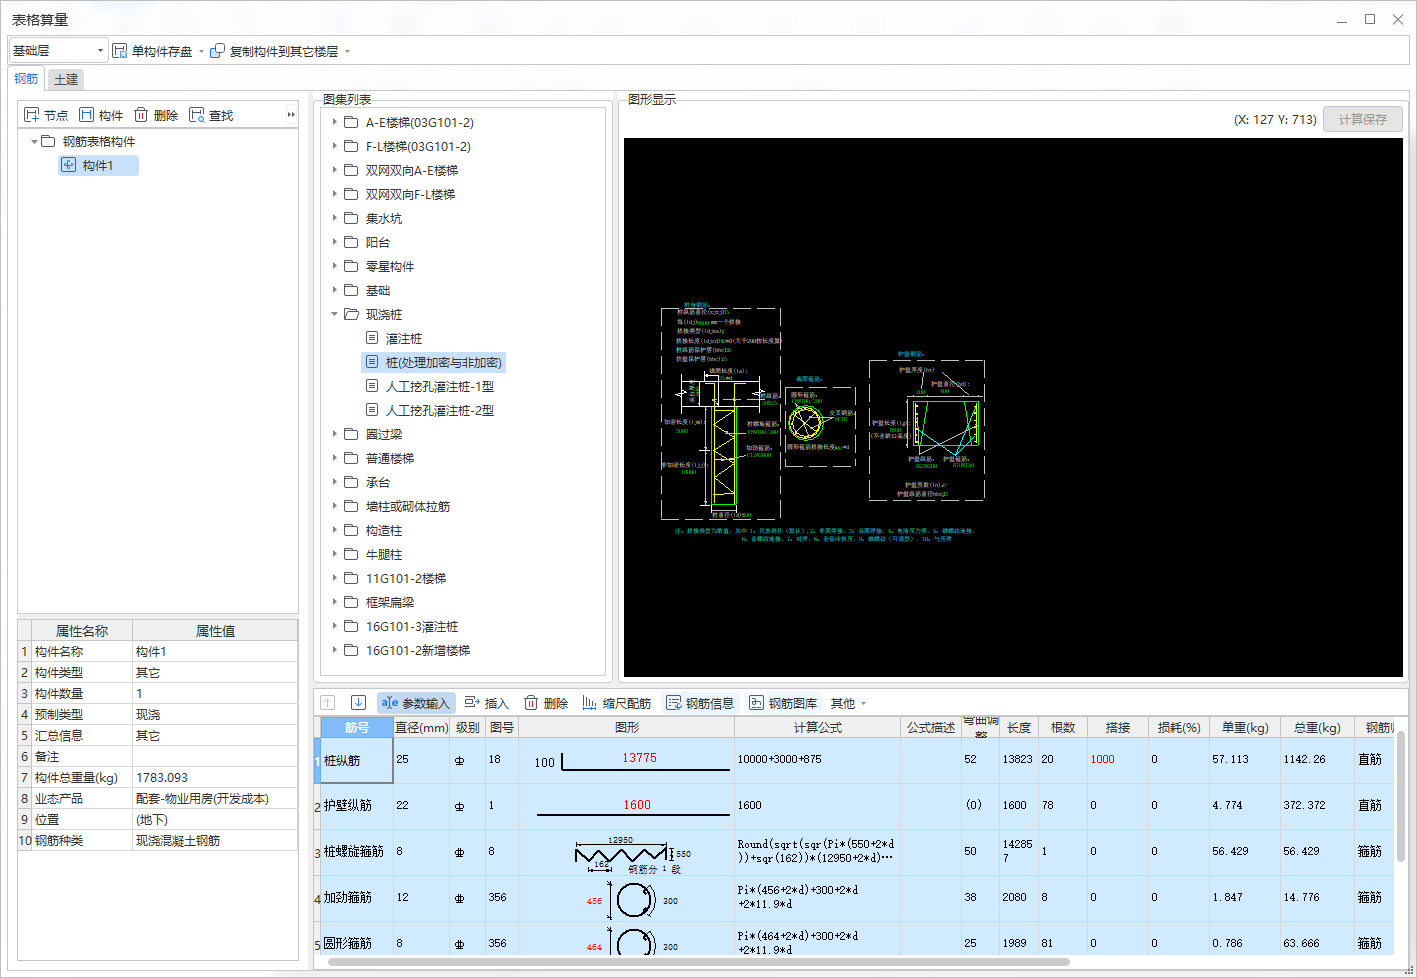1417x978 pixels.
Task: Click the 构件名称 property value 构件1
Action: pos(215,651)
